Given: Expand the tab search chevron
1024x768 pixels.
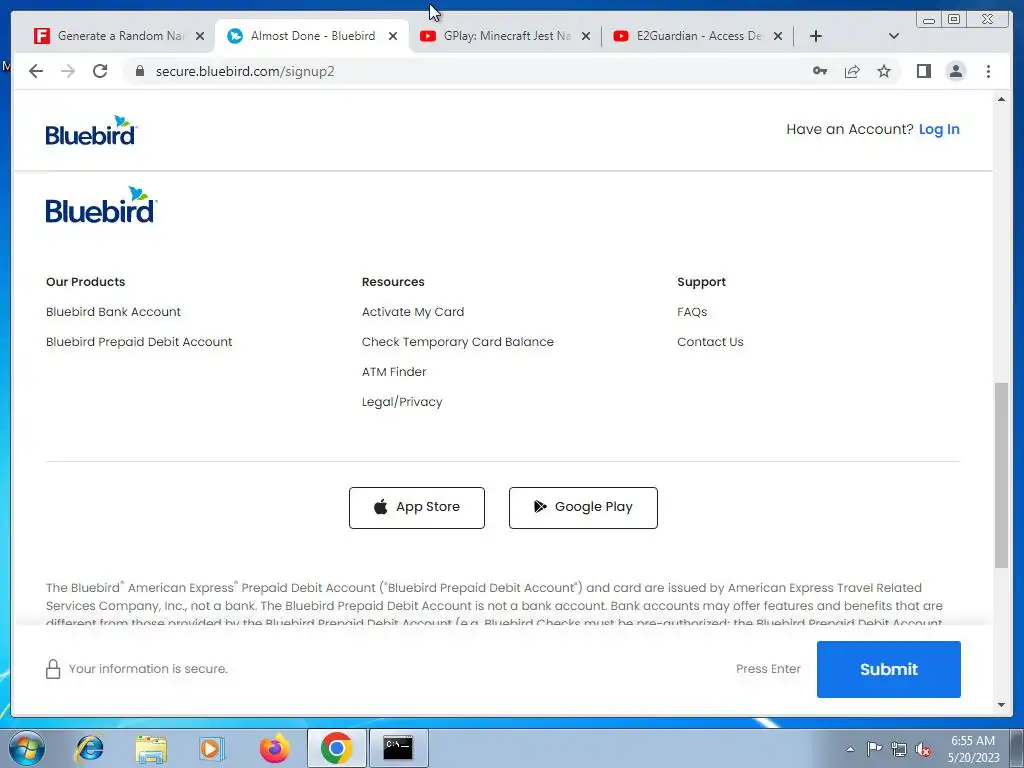Looking at the screenshot, I should 894,36.
